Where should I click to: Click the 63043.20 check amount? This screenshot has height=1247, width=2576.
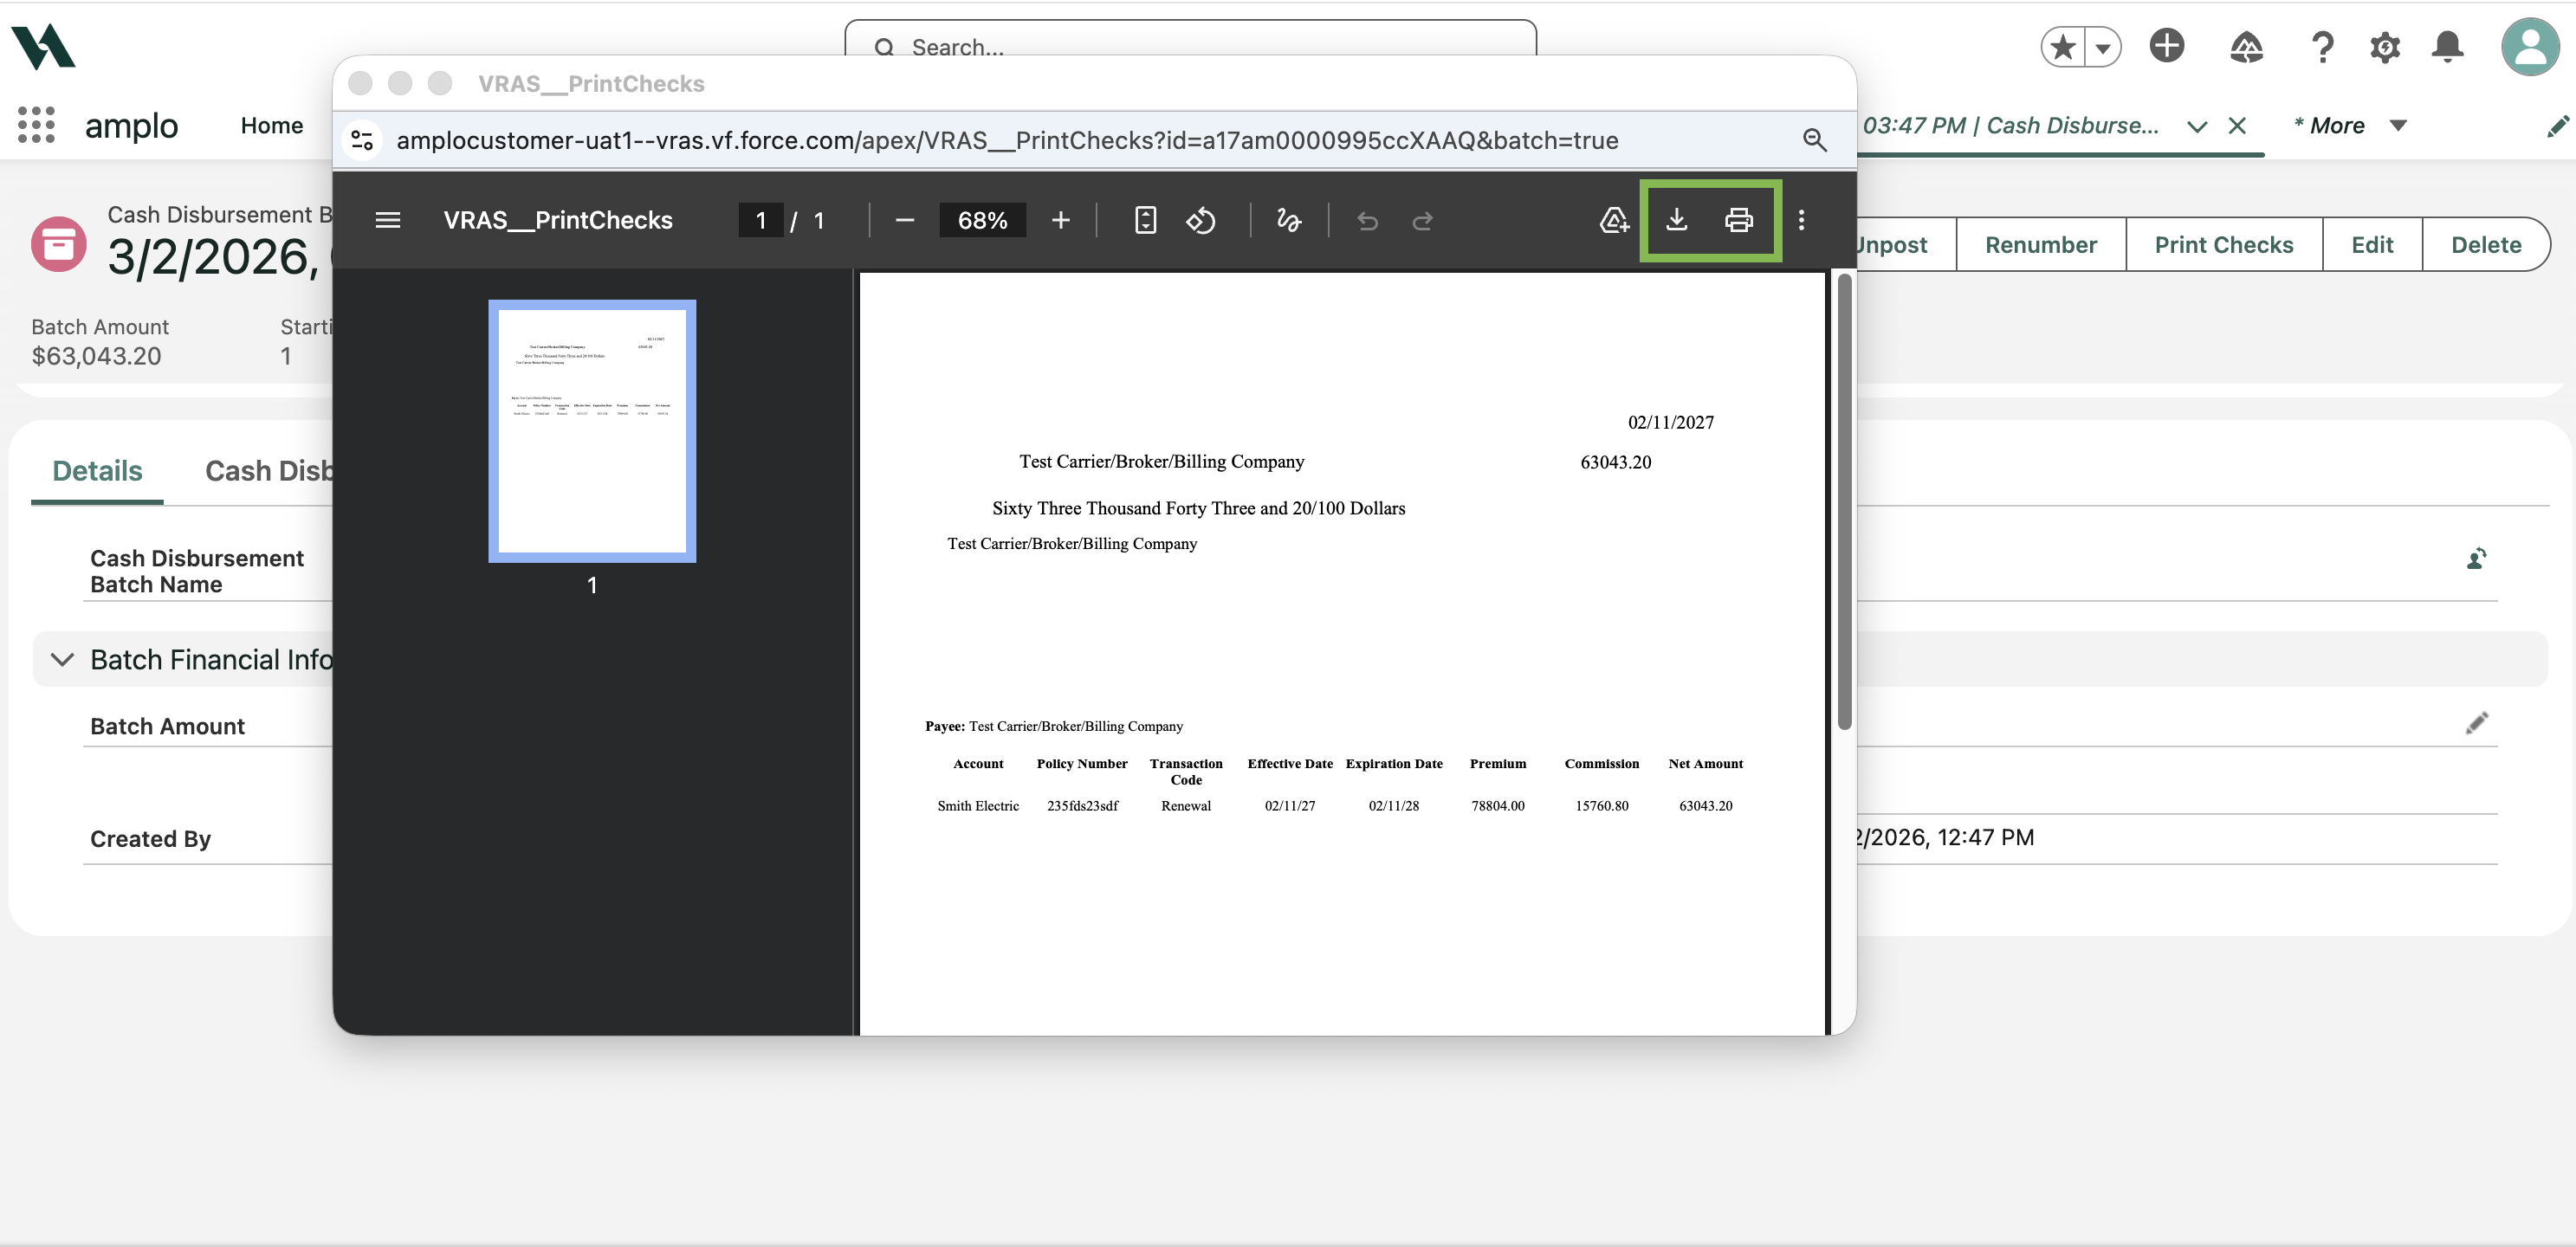pyautogui.click(x=1615, y=462)
